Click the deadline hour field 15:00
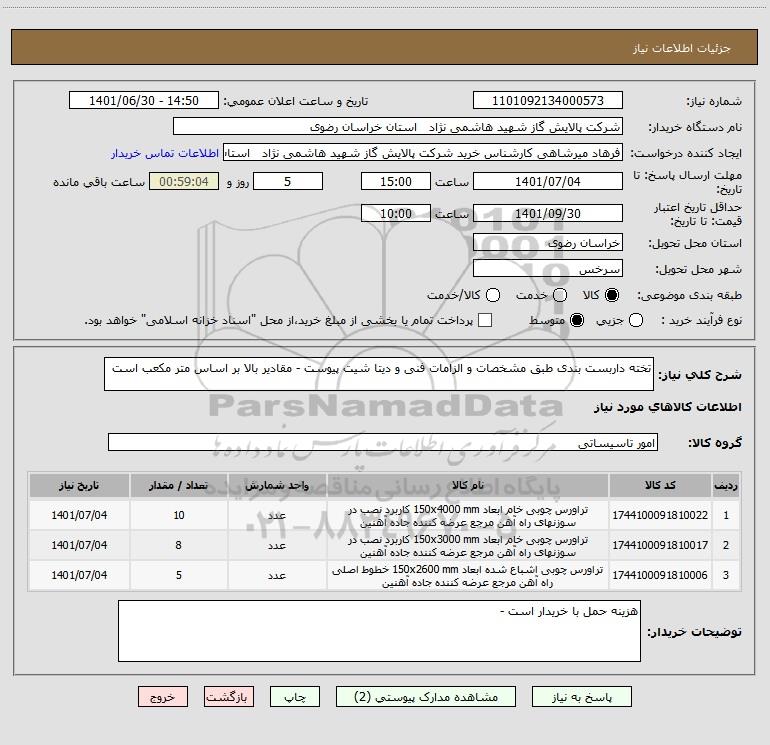Screen dimensions: 770x745 click(396, 181)
